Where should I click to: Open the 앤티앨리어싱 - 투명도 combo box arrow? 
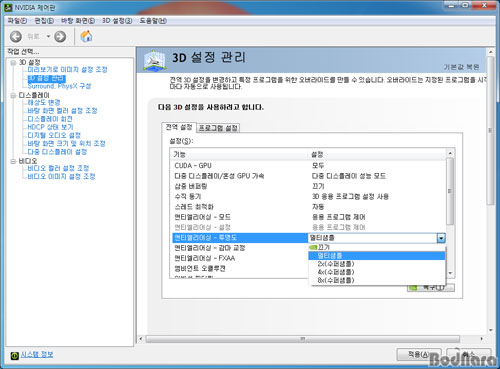click(441, 238)
